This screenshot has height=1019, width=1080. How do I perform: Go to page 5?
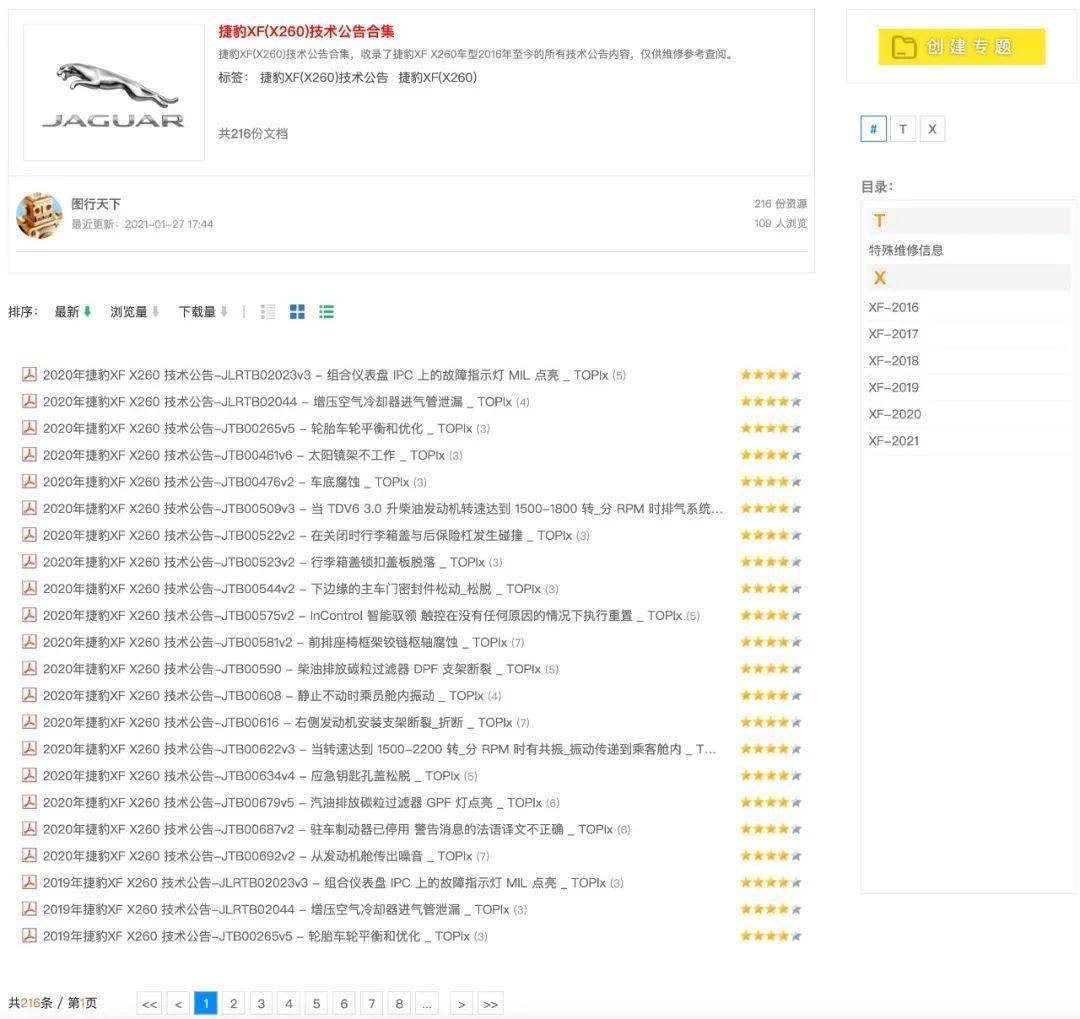pyautogui.click(x=316, y=1003)
